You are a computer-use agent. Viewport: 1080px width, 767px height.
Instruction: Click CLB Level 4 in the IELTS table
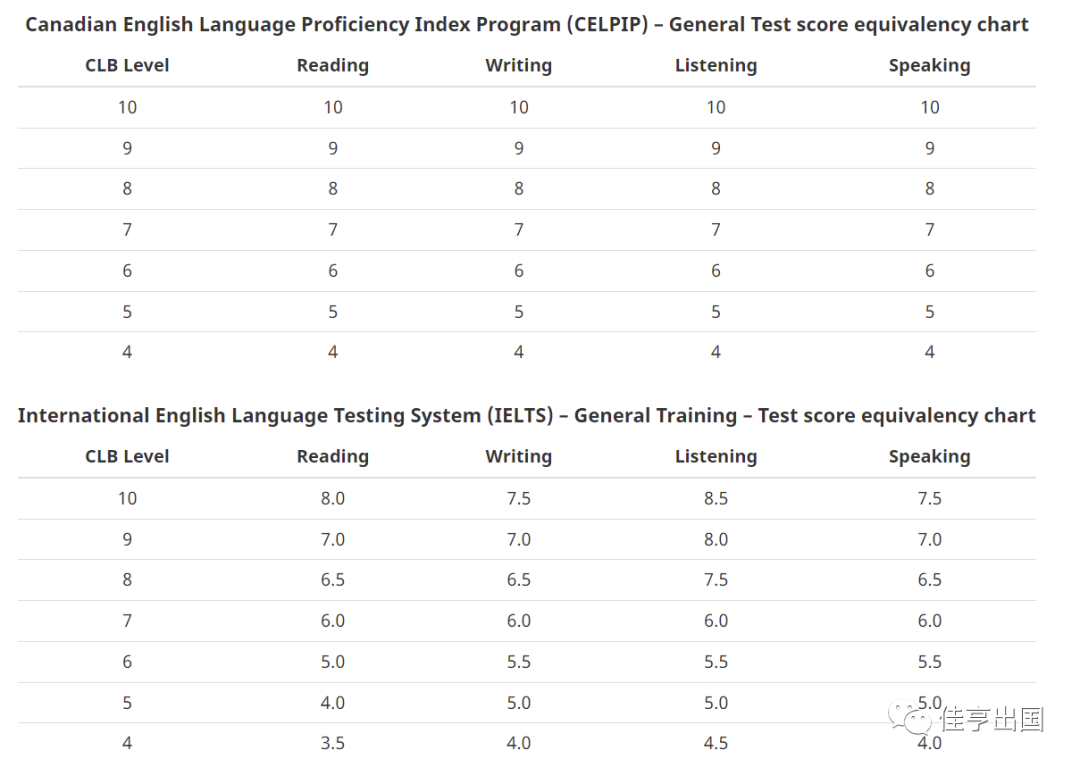coord(127,743)
